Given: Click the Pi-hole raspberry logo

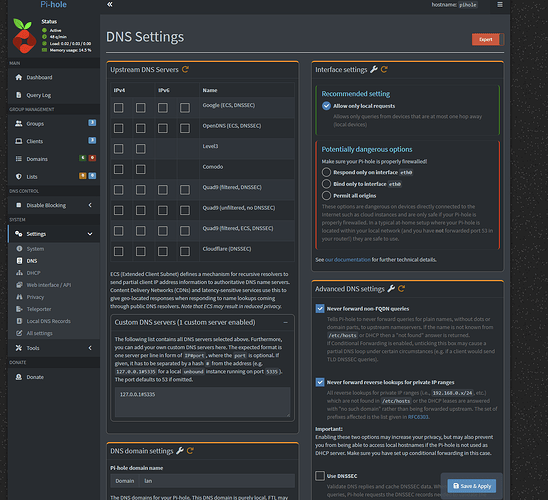Looking at the screenshot, I should tap(24, 36).
